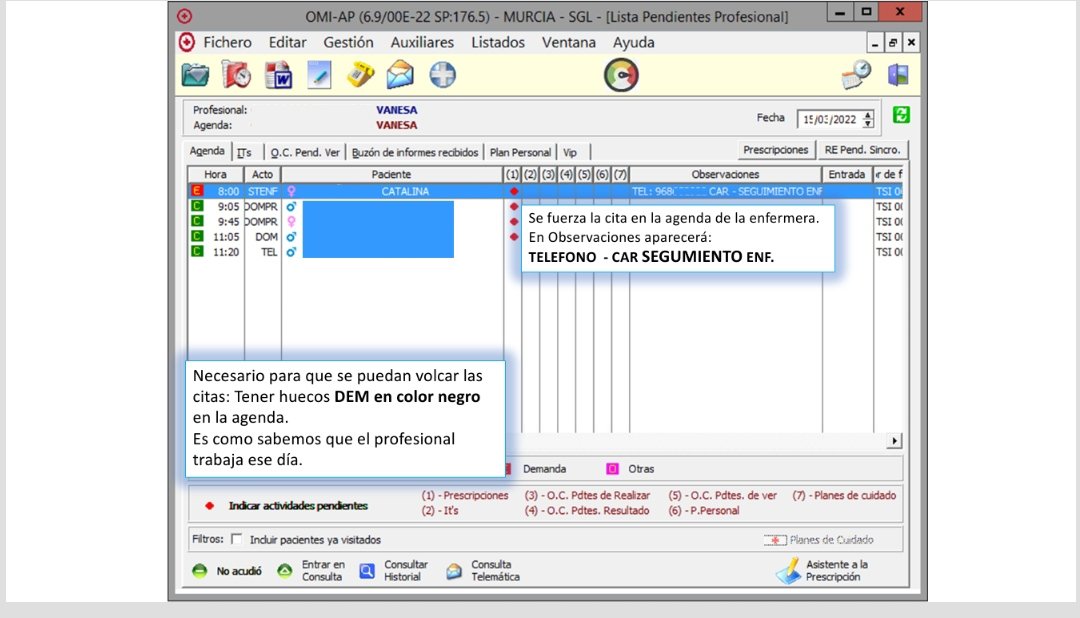Open Consultar Historial

pos(394,571)
